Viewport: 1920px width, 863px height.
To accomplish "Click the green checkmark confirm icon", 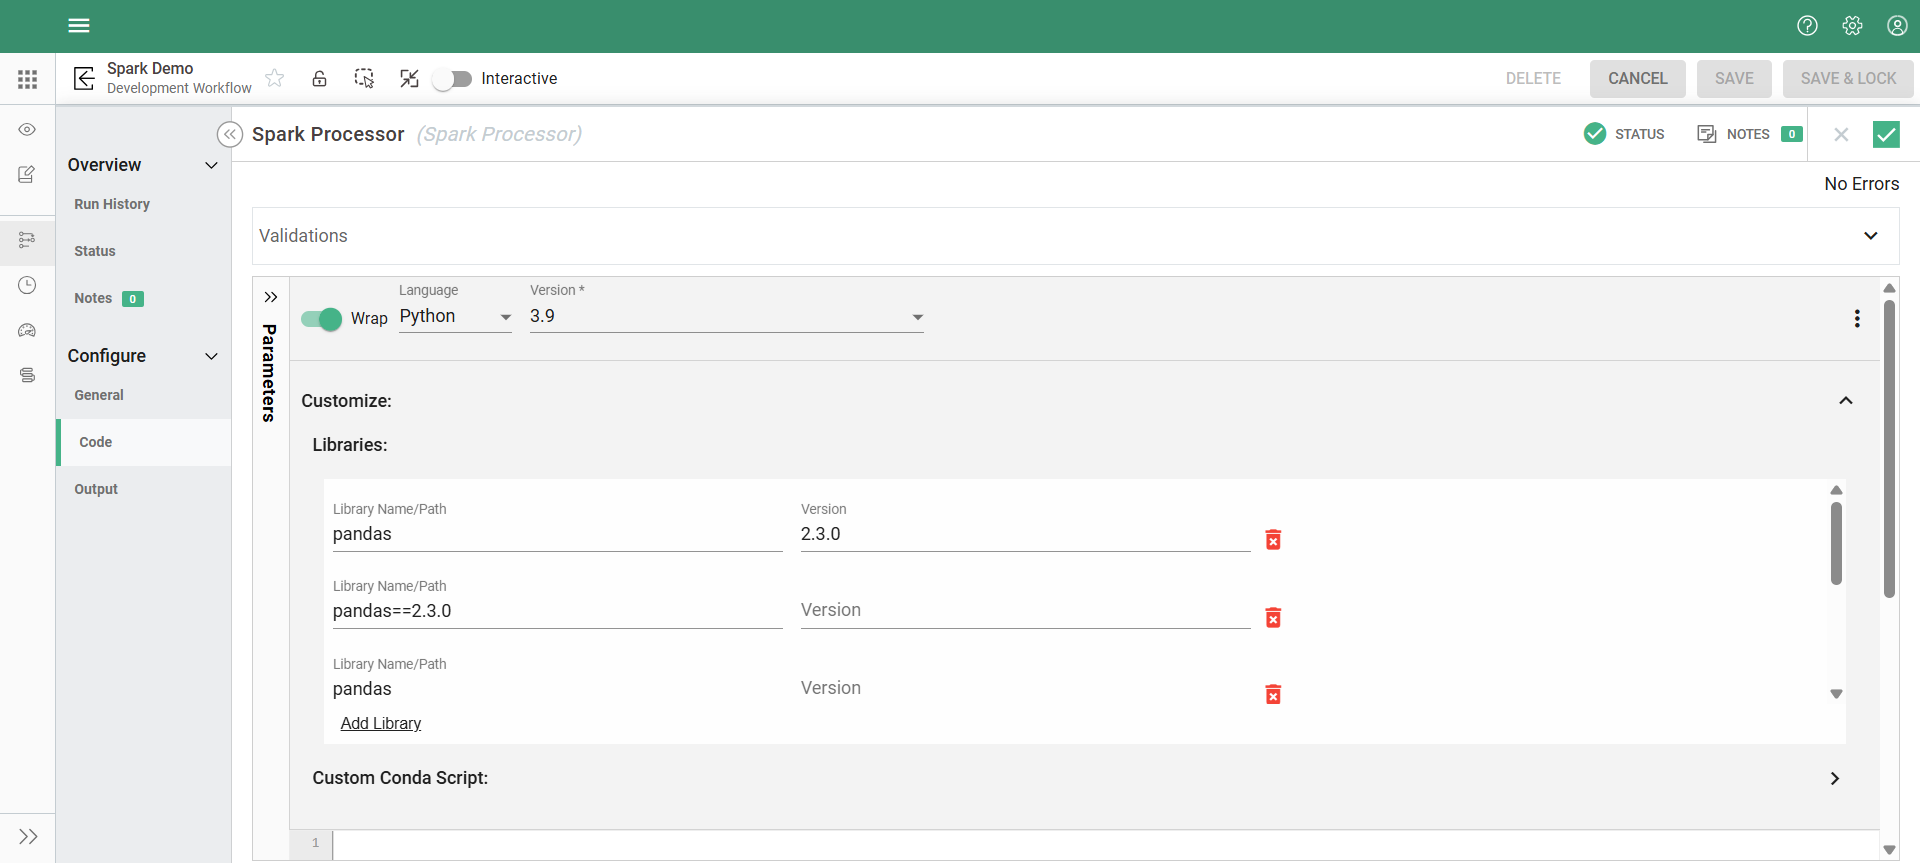I will pyautogui.click(x=1885, y=134).
